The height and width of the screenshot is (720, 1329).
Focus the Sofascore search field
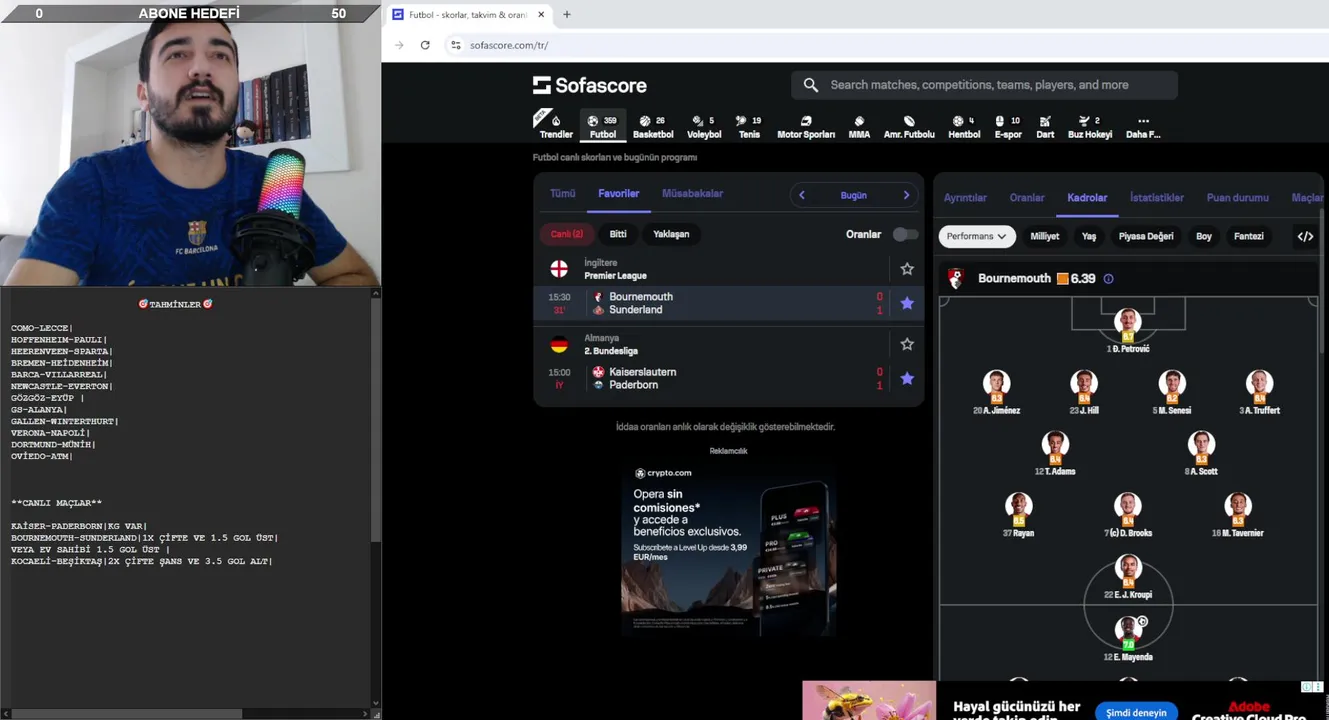(985, 85)
